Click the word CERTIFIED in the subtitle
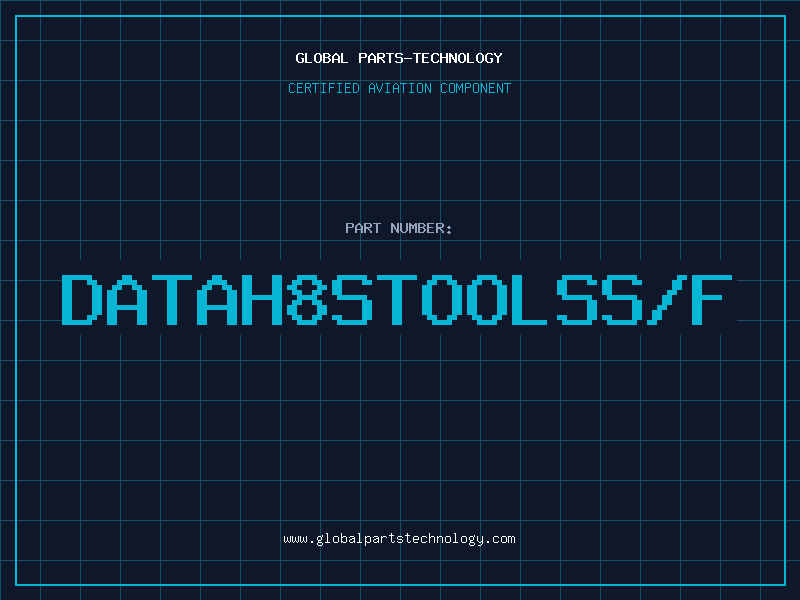Screen dimensions: 800x600 pos(325,88)
